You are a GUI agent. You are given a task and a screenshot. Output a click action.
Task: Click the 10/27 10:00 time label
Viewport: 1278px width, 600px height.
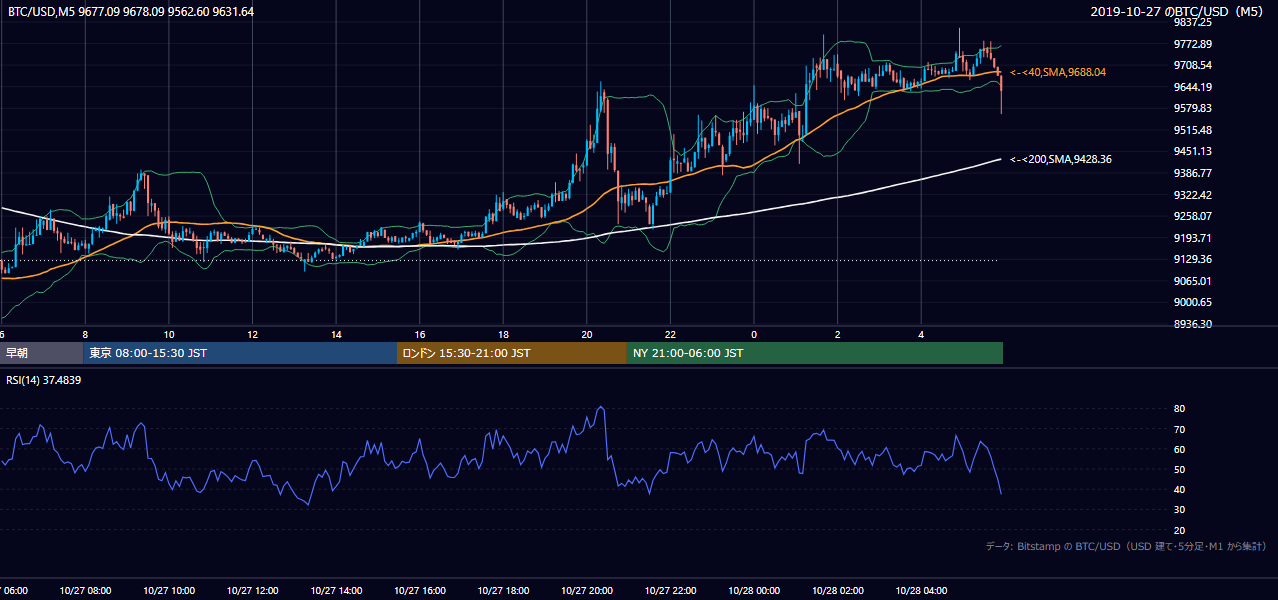(x=169, y=590)
